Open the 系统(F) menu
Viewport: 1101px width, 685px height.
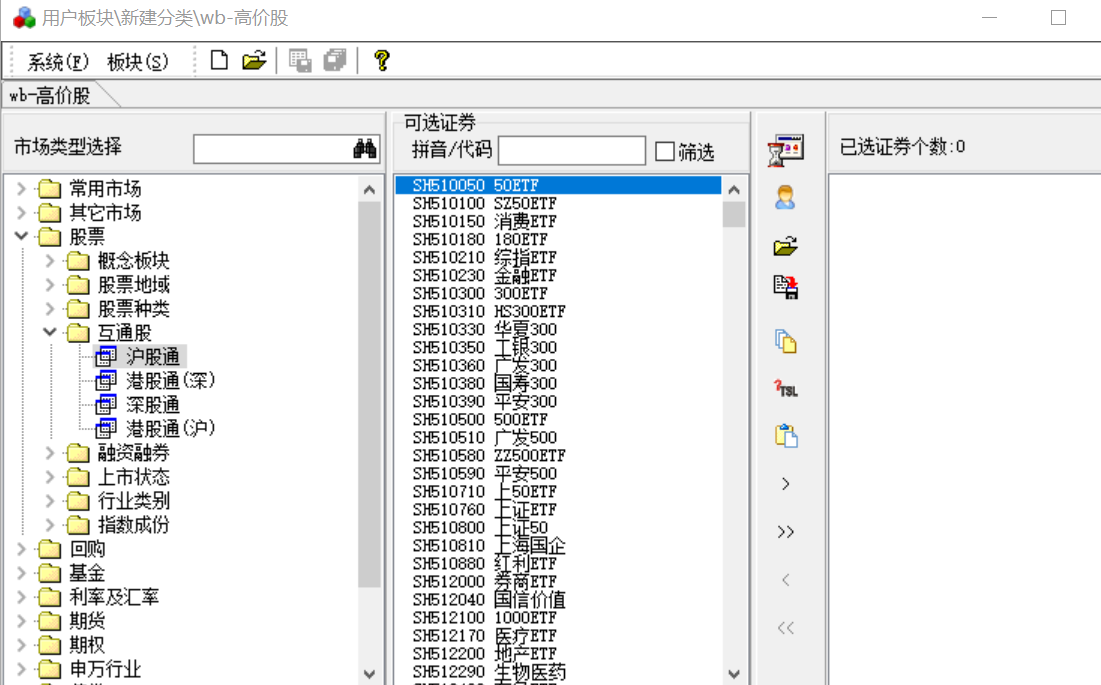pyautogui.click(x=58, y=62)
